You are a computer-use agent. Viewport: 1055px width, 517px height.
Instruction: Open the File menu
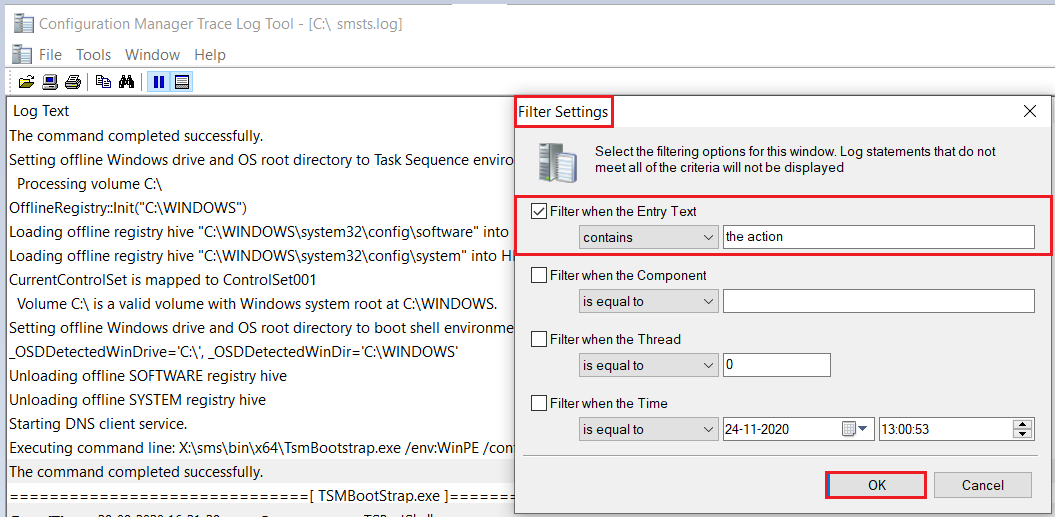click(x=50, y=55)
